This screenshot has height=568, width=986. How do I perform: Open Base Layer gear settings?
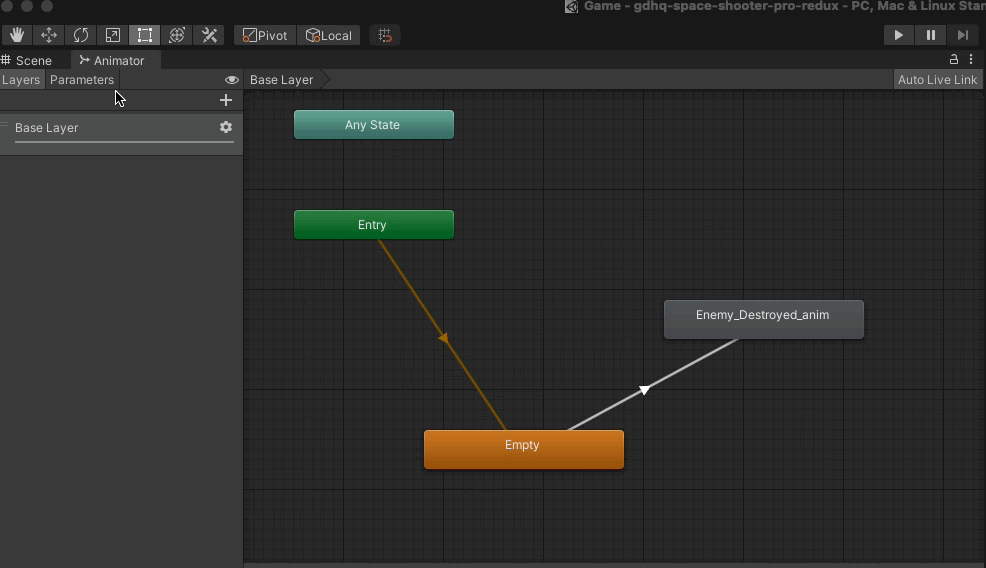tap(226, 127)
